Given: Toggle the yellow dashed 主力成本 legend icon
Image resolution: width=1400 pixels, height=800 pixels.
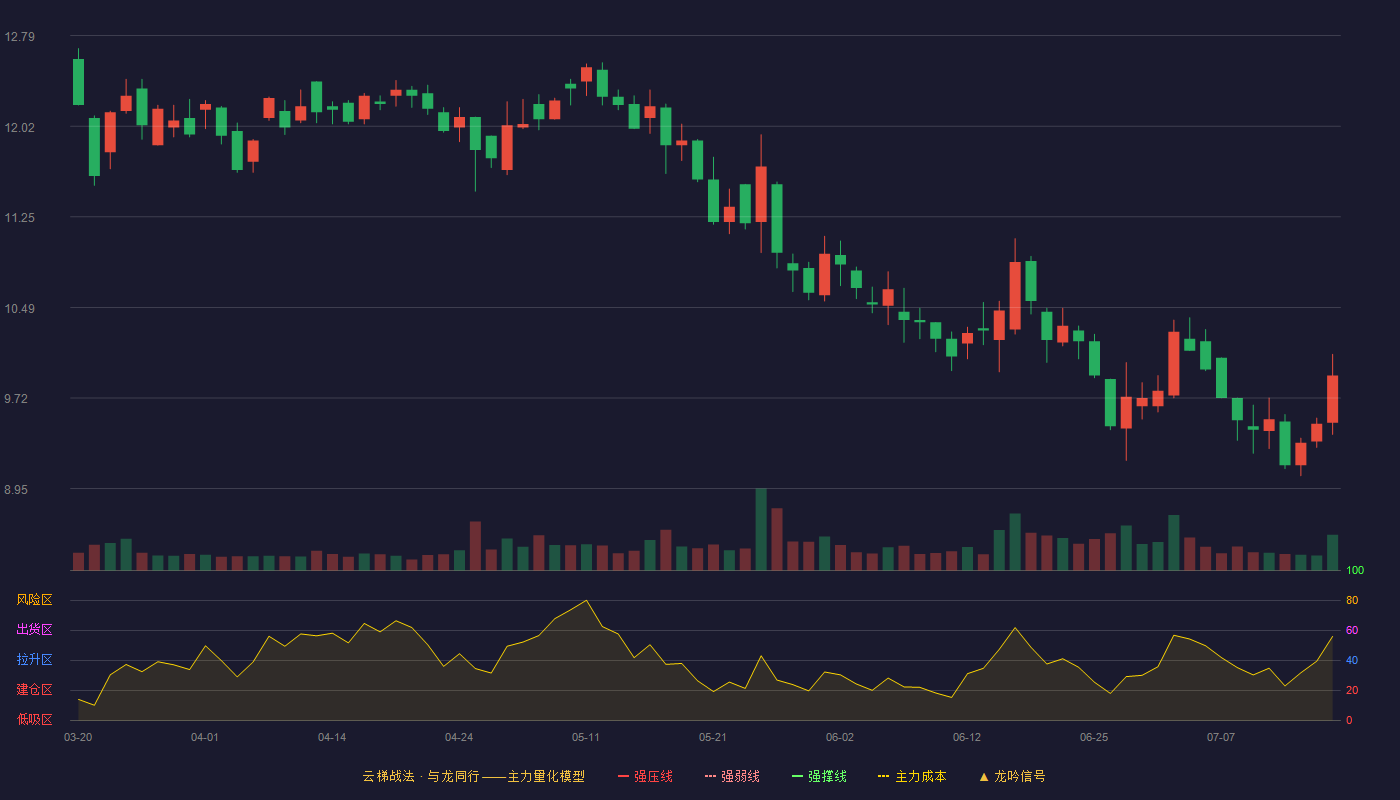Looking at the screenshot, I should (x=884, y=776).
